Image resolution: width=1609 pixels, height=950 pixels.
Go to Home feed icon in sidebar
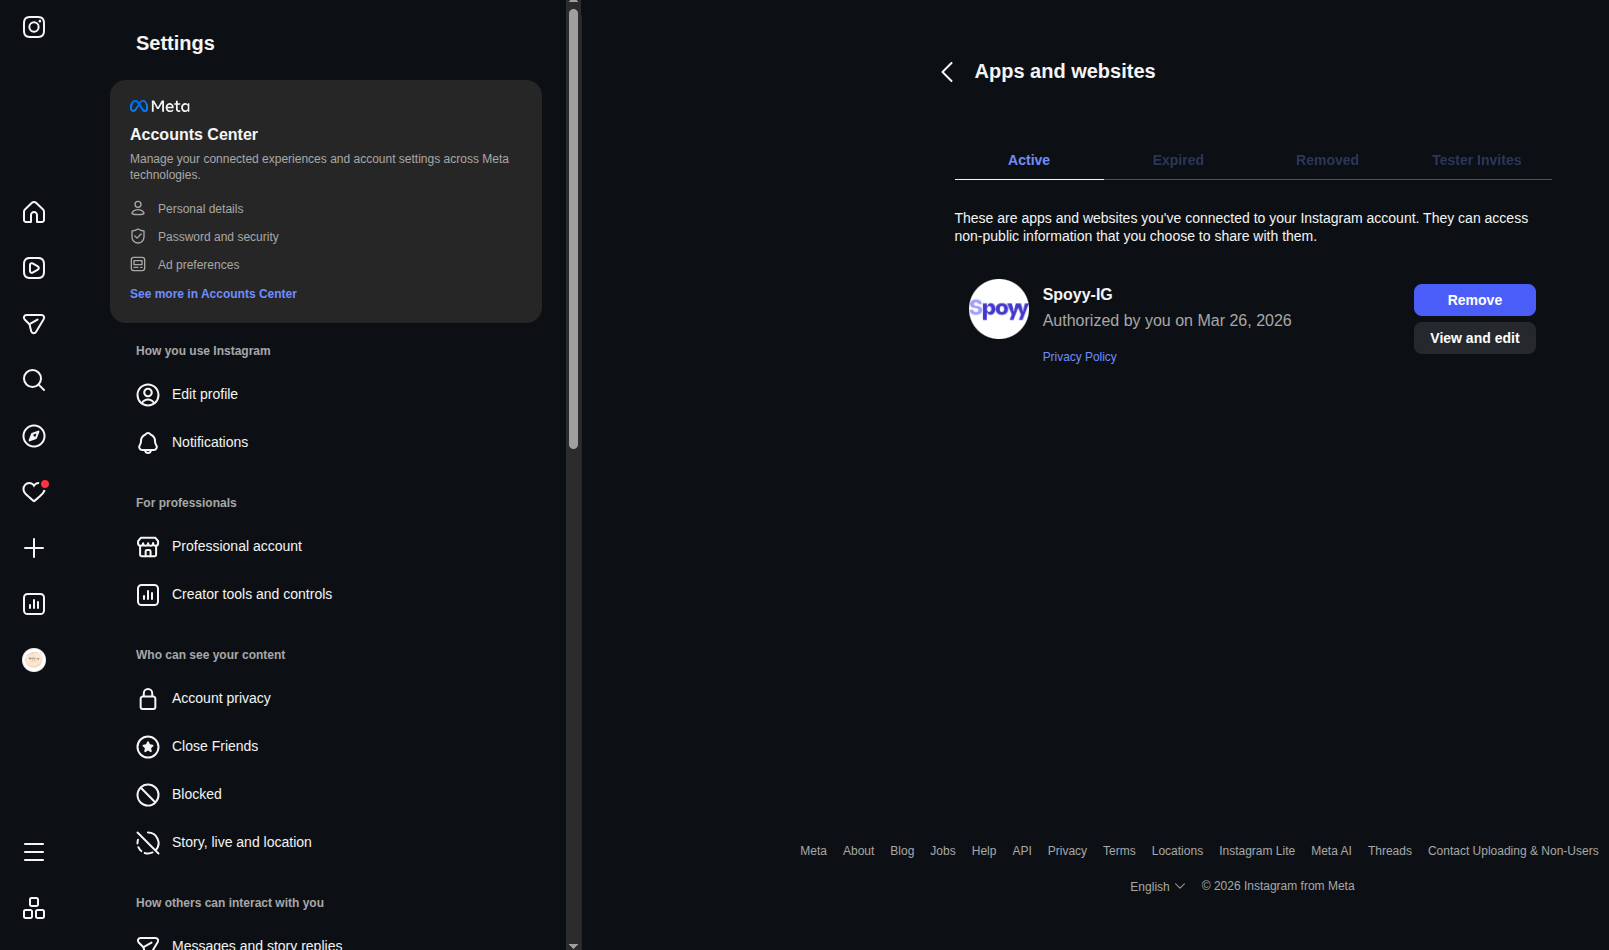[x=34, y=212]
